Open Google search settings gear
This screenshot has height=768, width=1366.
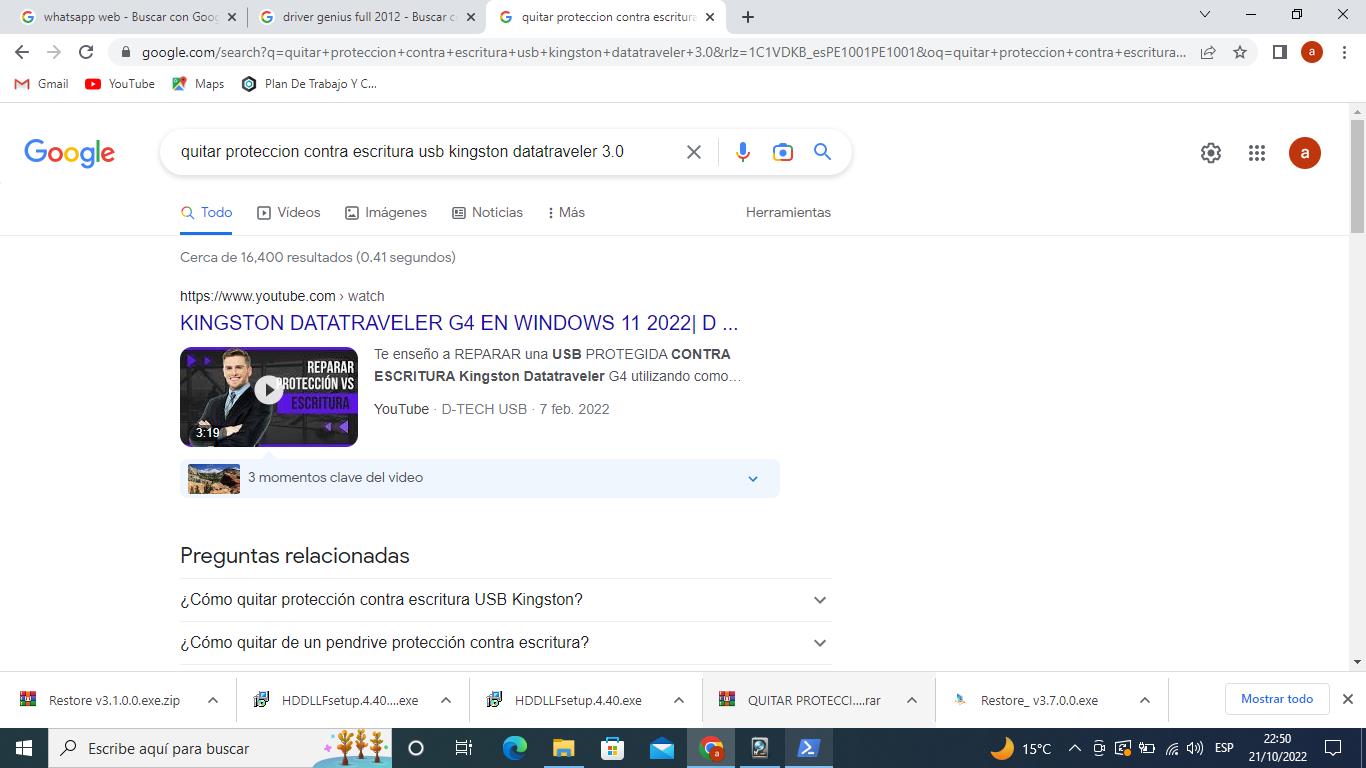point(1210,153)
